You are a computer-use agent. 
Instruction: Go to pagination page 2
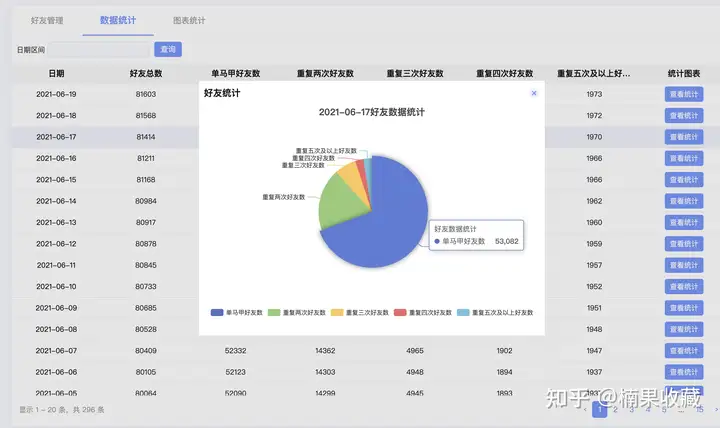(x=615, y=409)
